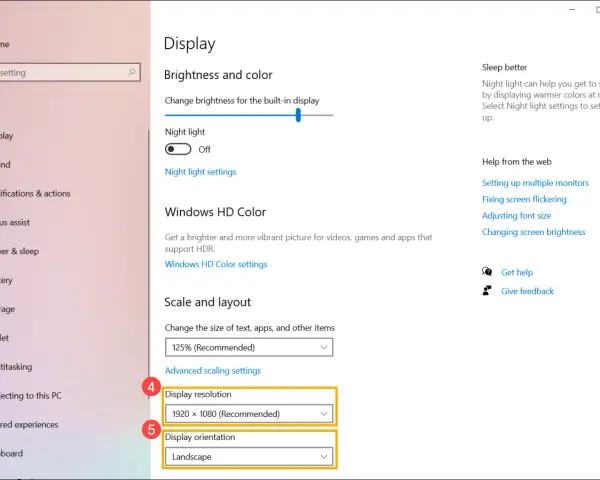The height and width of the screenshot is (480, 600).
Task: Select the Clipboard item in sidebar
Action: tap(11, 453)
